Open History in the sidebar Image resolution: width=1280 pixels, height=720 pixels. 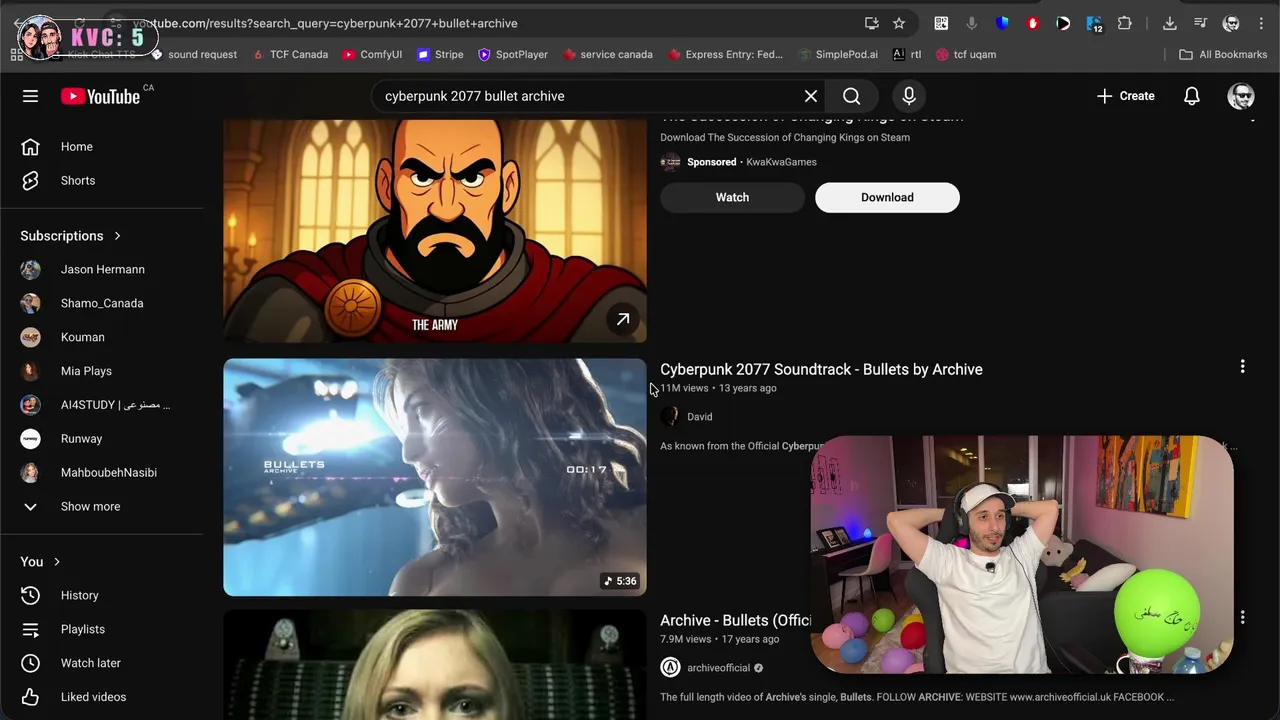pos(102,596)
